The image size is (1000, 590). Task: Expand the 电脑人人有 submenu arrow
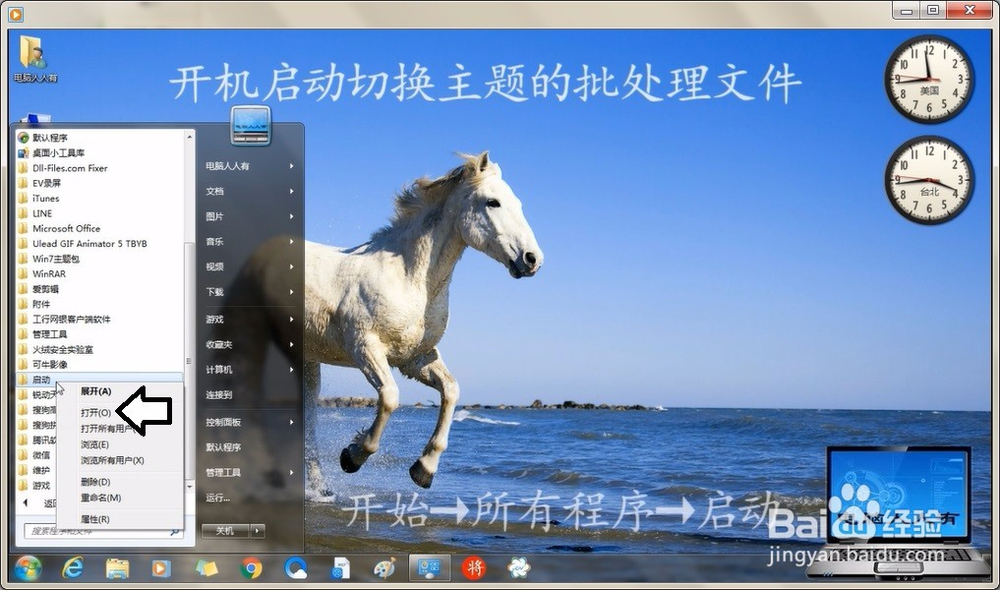point(291,166)
